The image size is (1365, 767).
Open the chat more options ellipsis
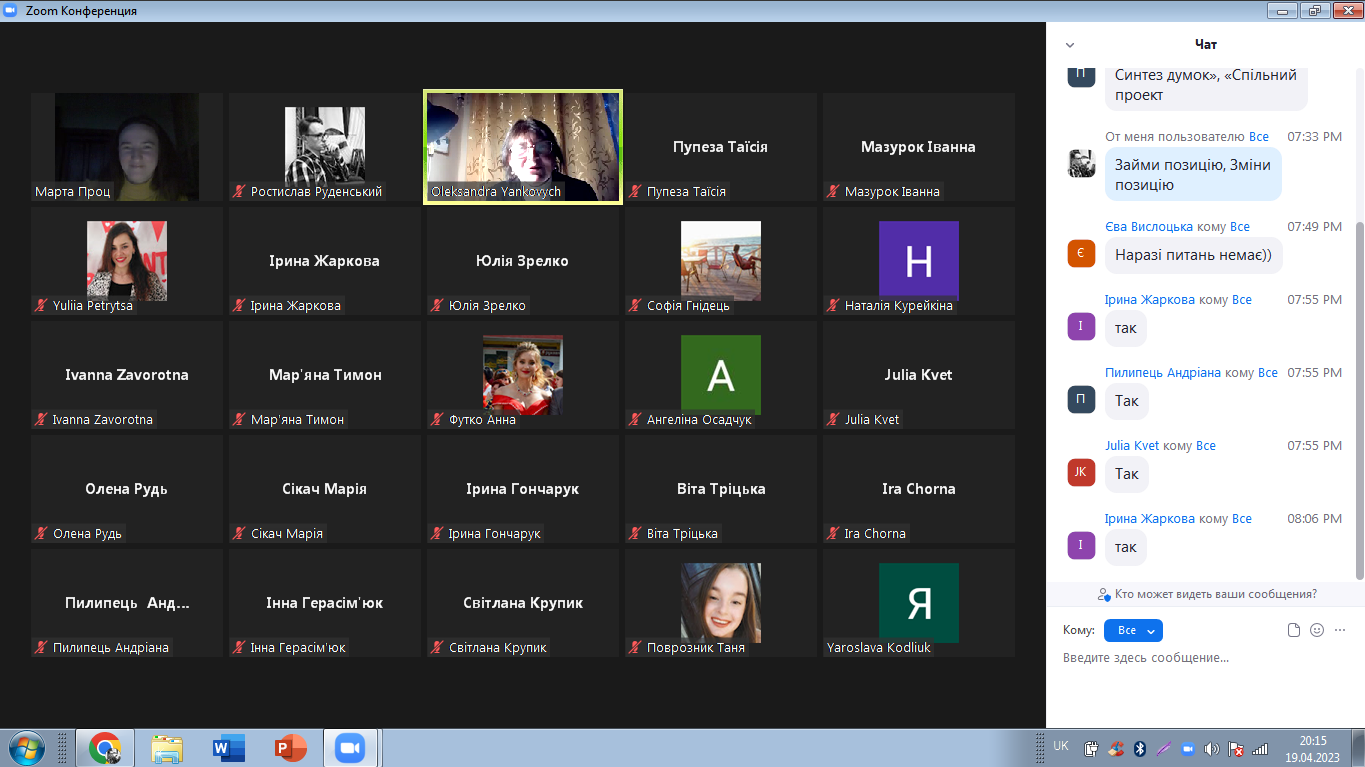tap(1340, 630)
